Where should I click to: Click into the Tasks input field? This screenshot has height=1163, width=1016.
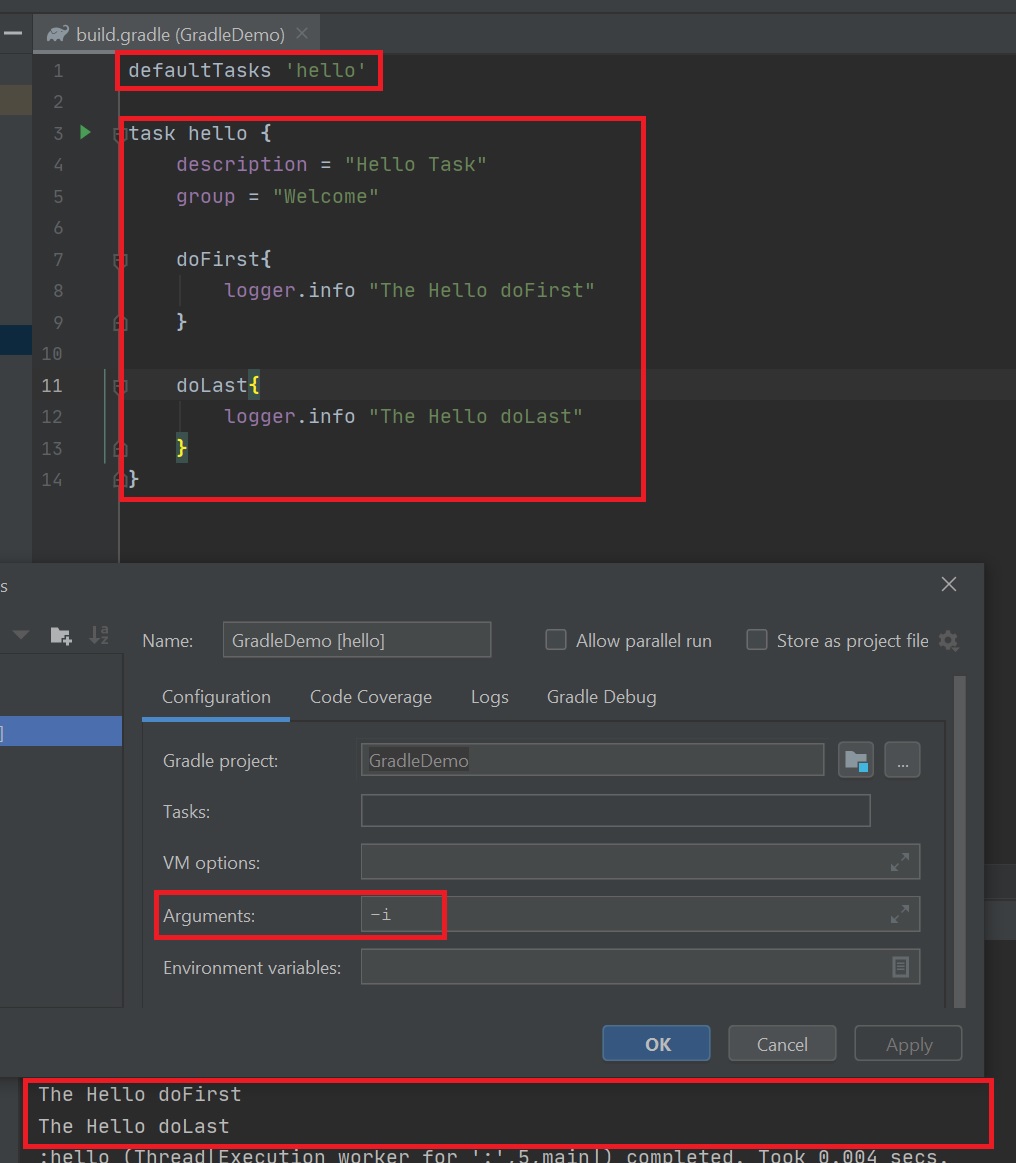click(615, 811)
